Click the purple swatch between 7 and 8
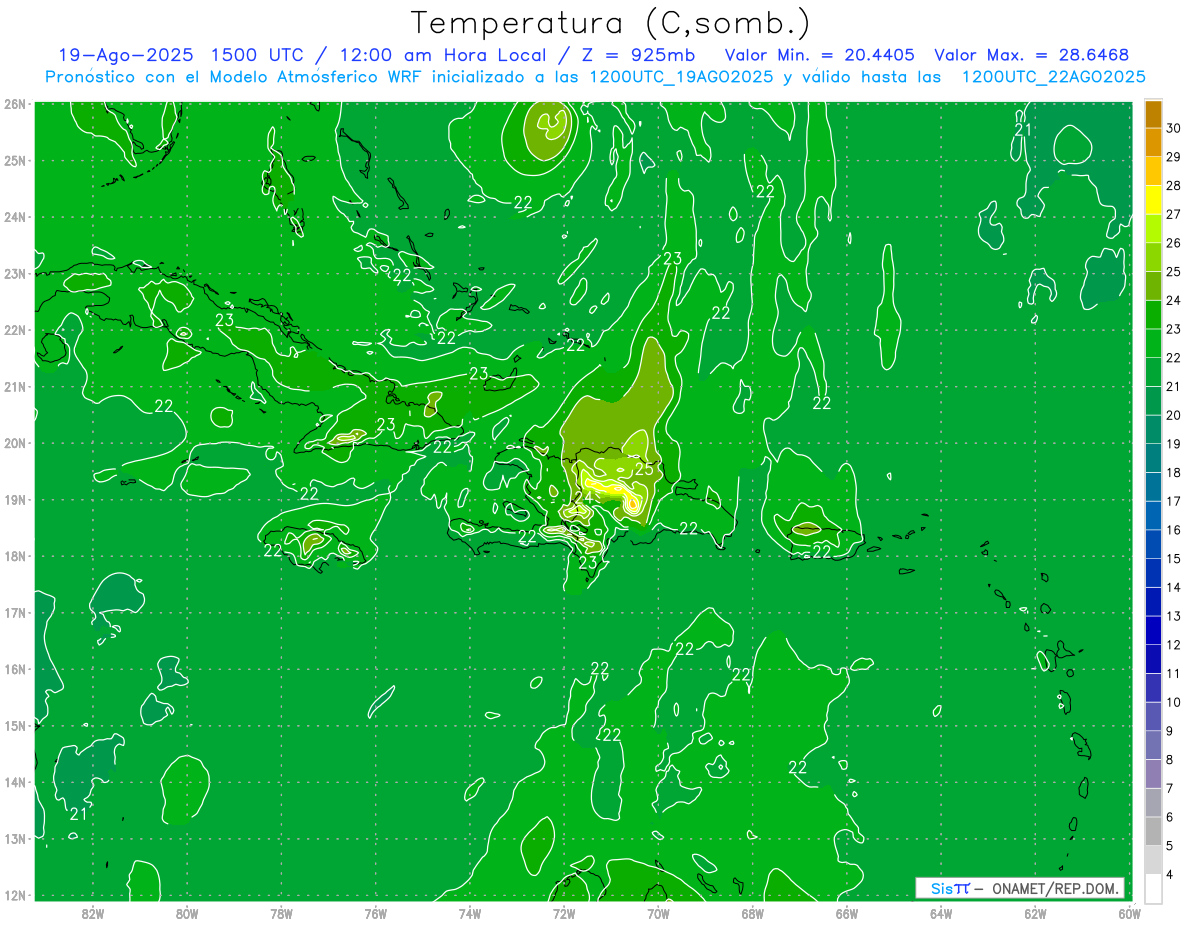This screenshot has height=927, width=1200. point(1153,773)
